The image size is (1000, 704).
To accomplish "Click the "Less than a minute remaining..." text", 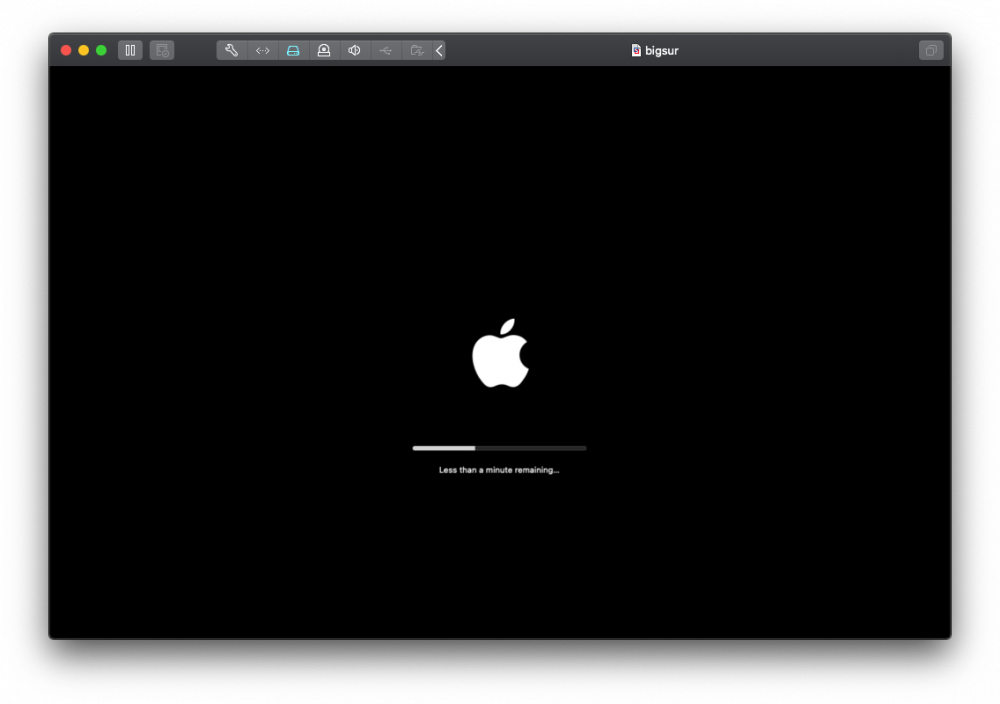I will point(499,470).
